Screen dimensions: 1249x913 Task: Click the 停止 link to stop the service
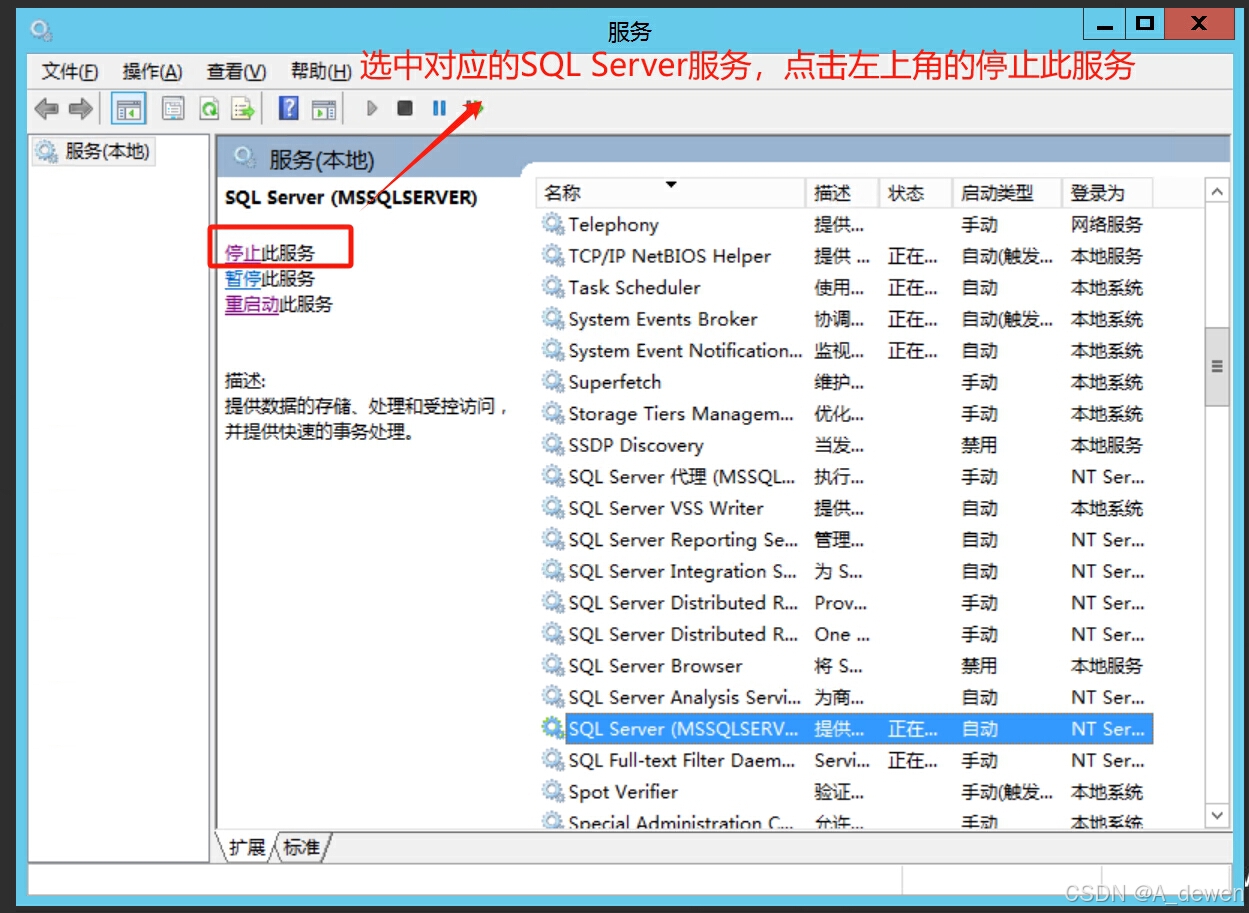coord(243,254)
